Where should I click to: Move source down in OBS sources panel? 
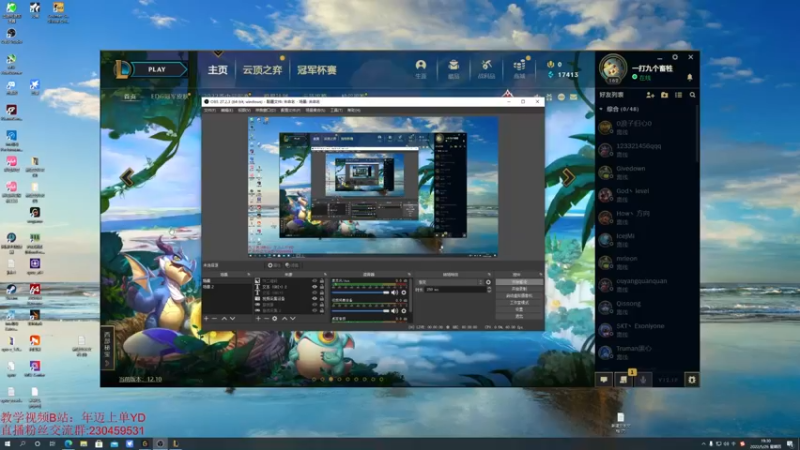click(x=293, y=318)
